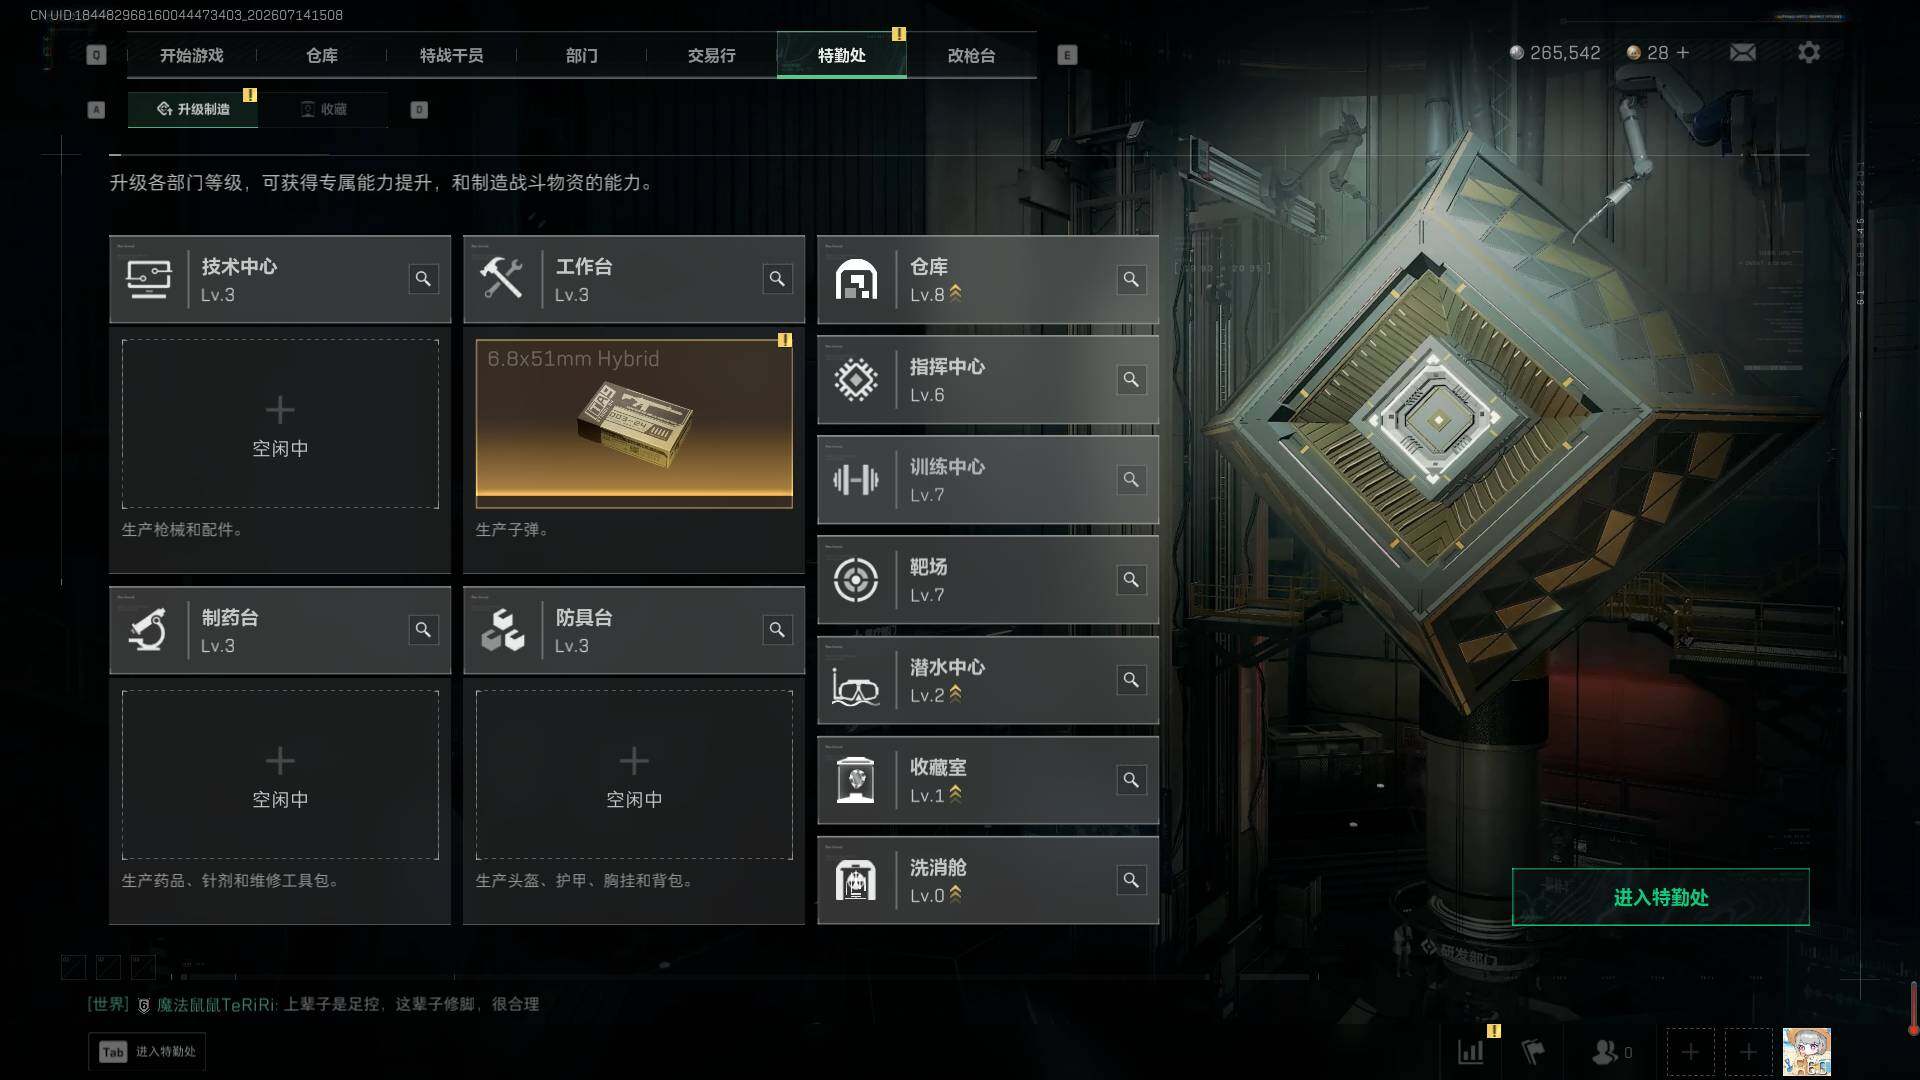Click the idle 防具台 production slot
The image size is (1920, 1080).
(x=634, y=775)
